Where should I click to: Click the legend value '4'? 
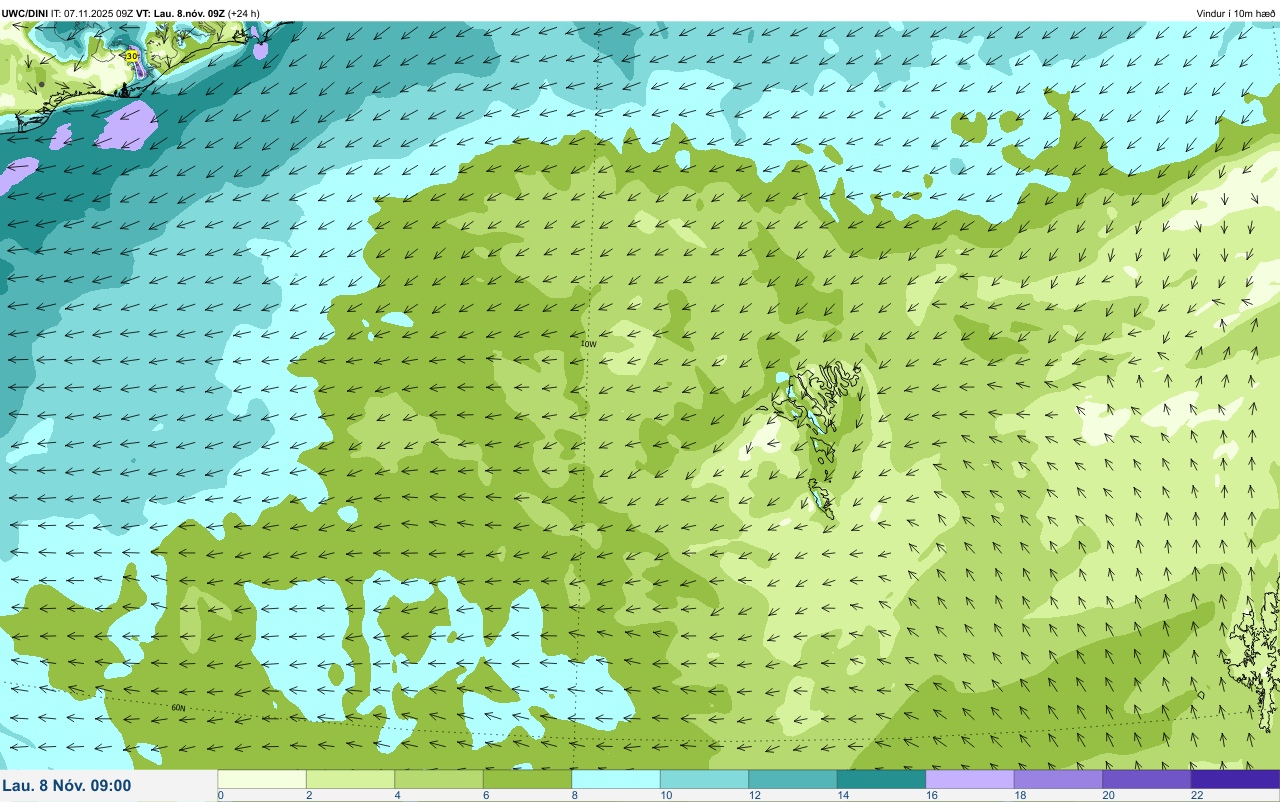click(x=397, y=795)
